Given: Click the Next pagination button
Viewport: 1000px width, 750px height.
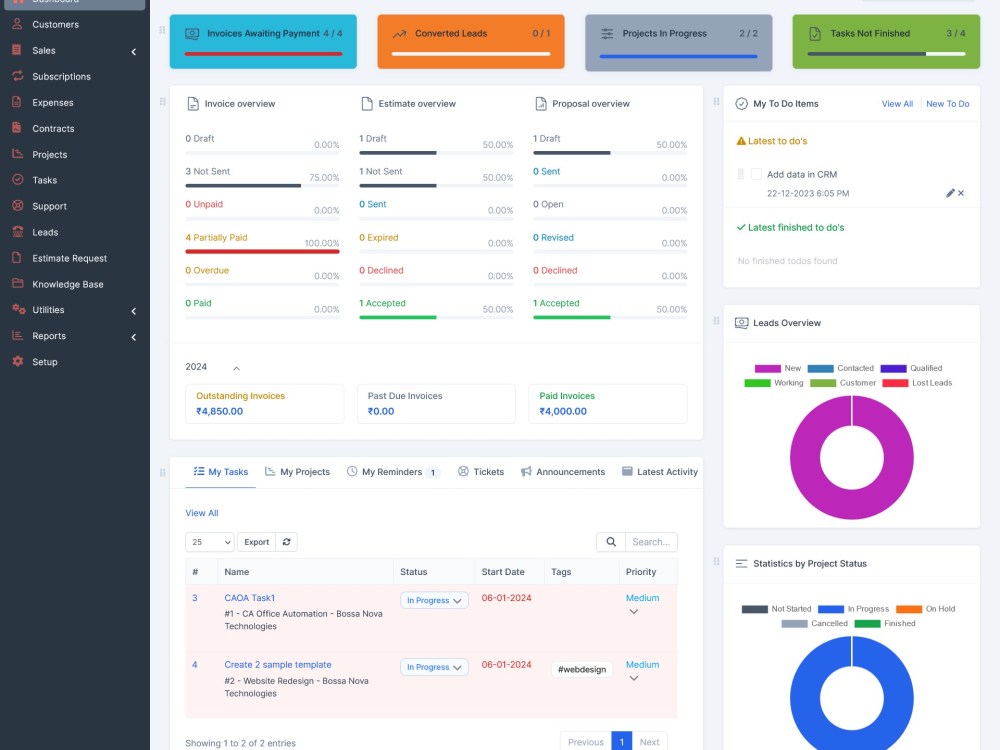Looking at the screenshot, I should click(x=649, y=742).
